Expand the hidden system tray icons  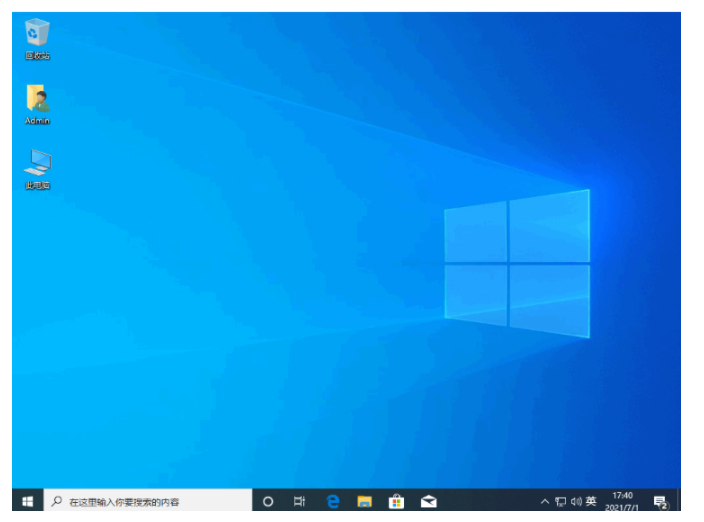[545, 501]
